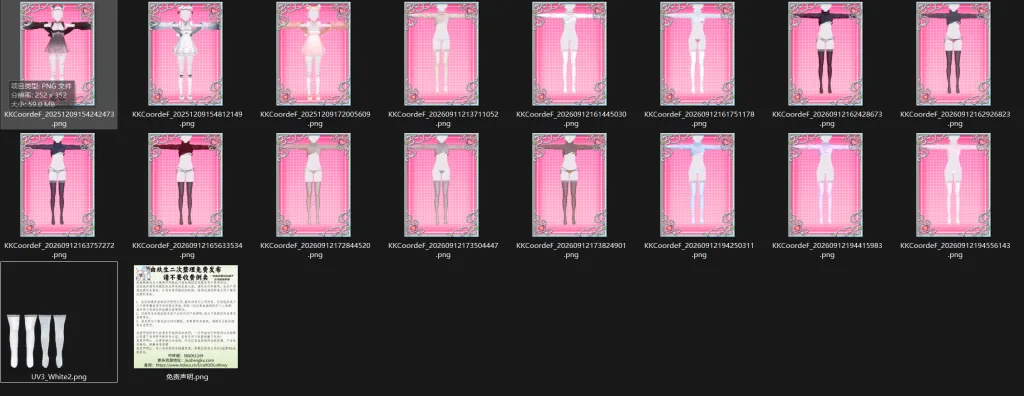The height and width of the screenshot is (396, 1024).
Task: Click file name KKCoordeF_20260912172844520.png
Action: click(315, 250)
